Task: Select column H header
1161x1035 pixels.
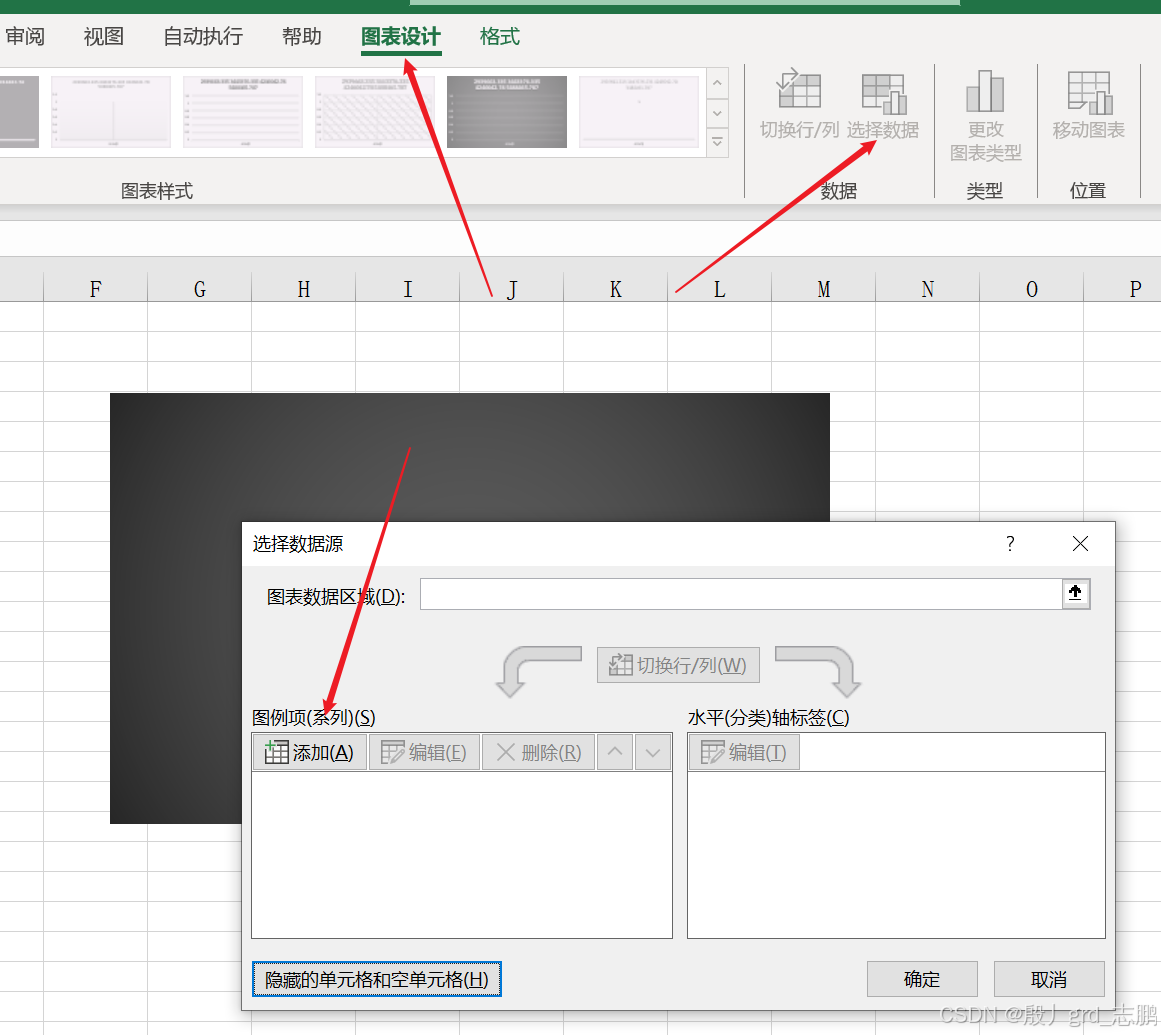Action: coord(304,288)
